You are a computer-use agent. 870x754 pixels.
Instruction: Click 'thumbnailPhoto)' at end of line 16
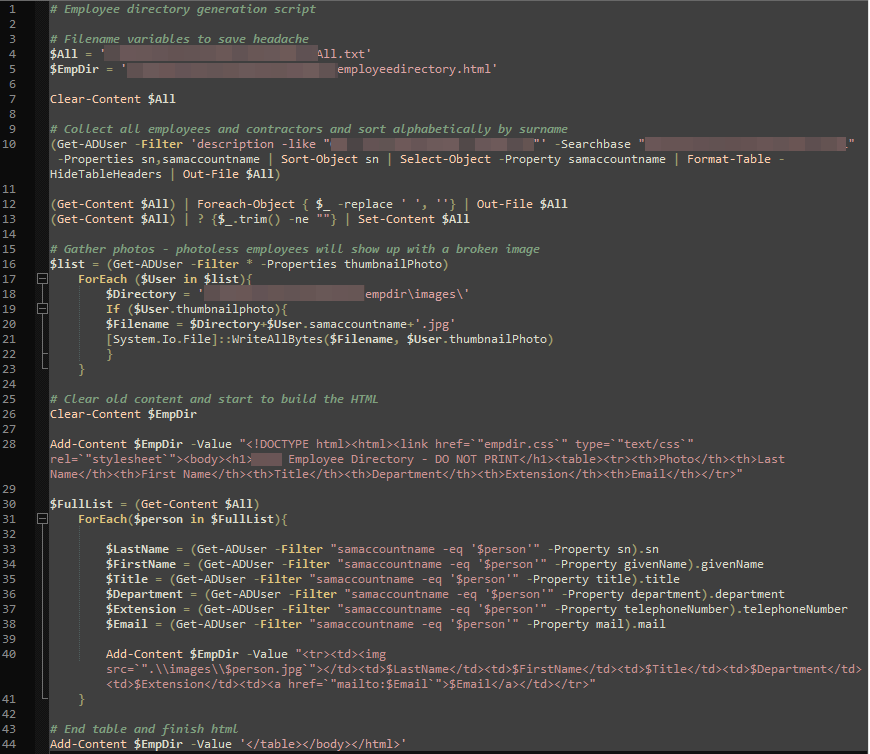tap(396, 264)
